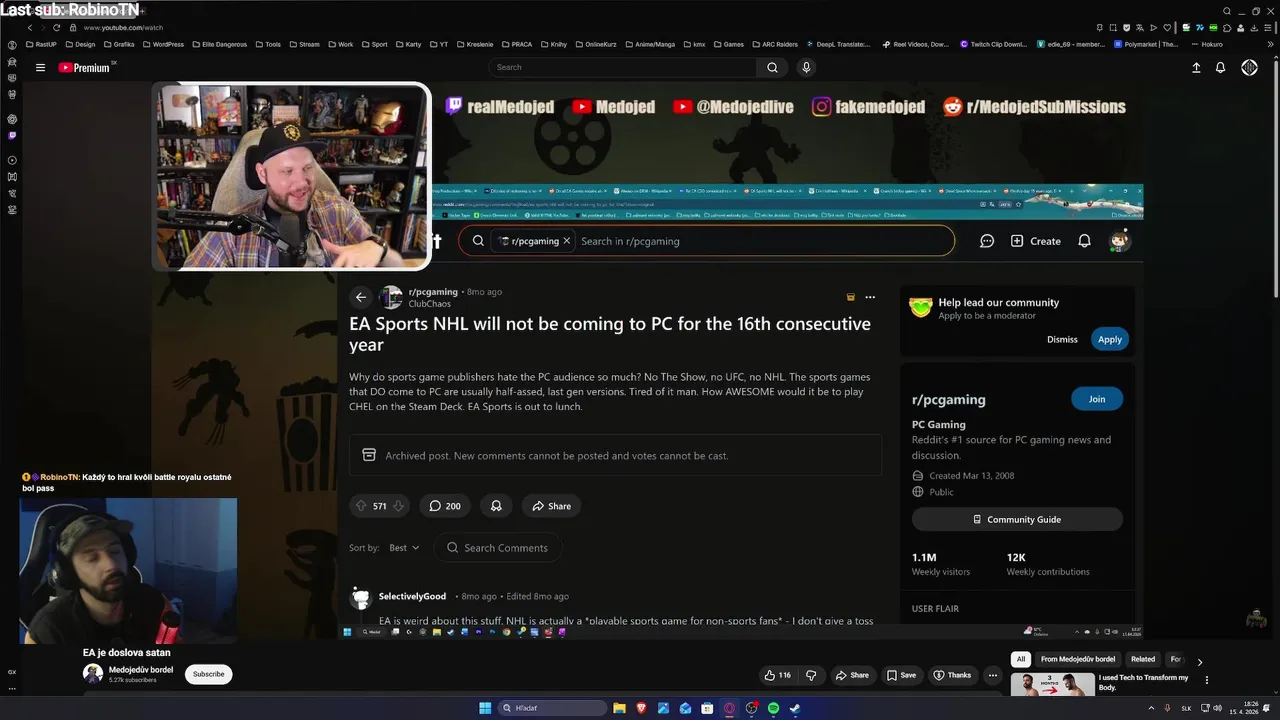Open the 'WordPress' bookmarks folder
This screenshot has height=720, width=1280.
coord(162,44)
